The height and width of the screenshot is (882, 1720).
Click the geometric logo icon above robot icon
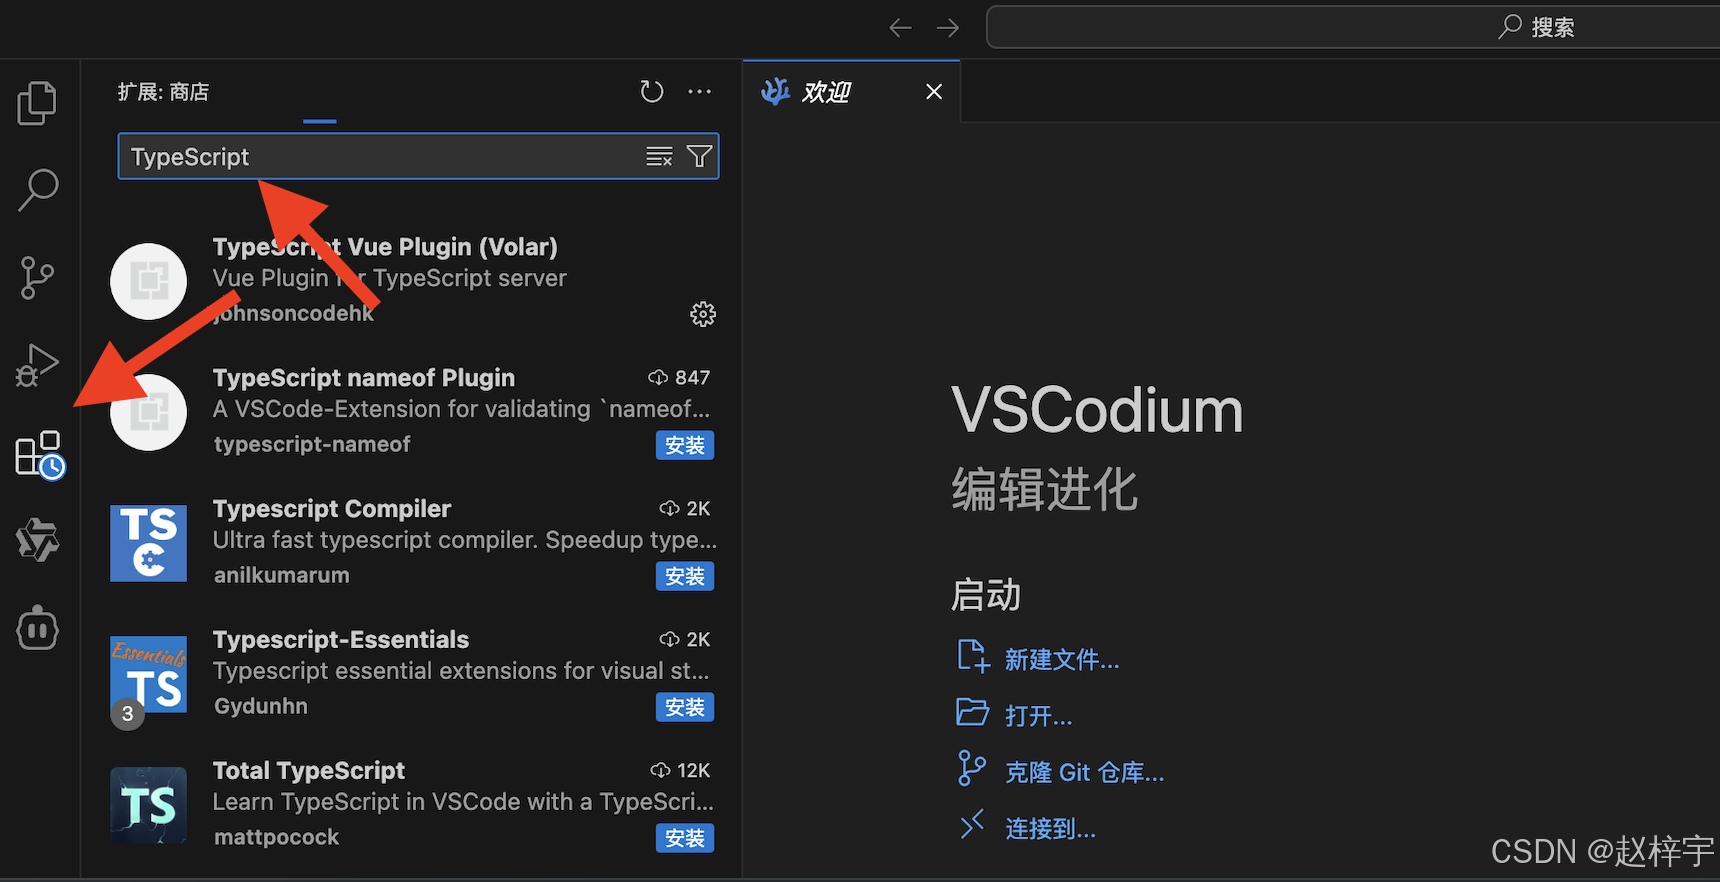[38, 540]
